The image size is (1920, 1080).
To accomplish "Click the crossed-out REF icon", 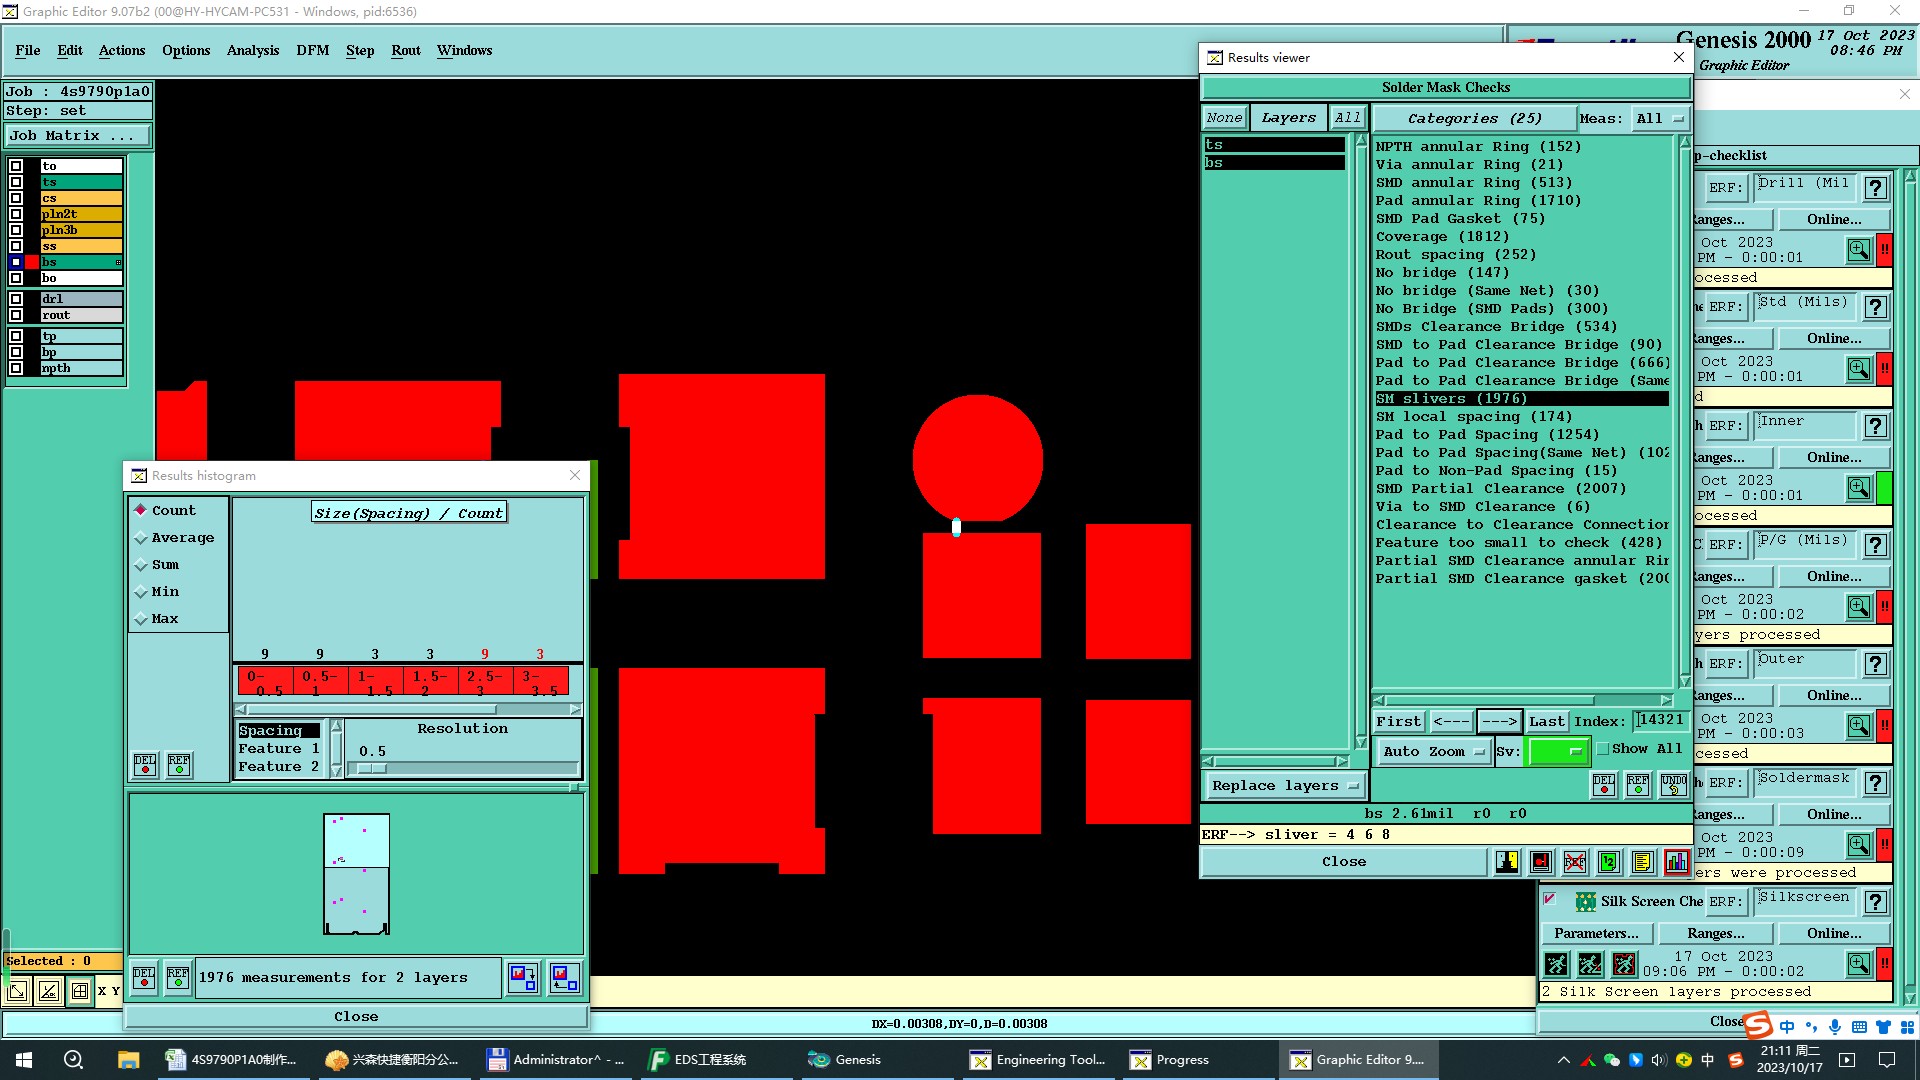I will click(x=1575, y=862).
